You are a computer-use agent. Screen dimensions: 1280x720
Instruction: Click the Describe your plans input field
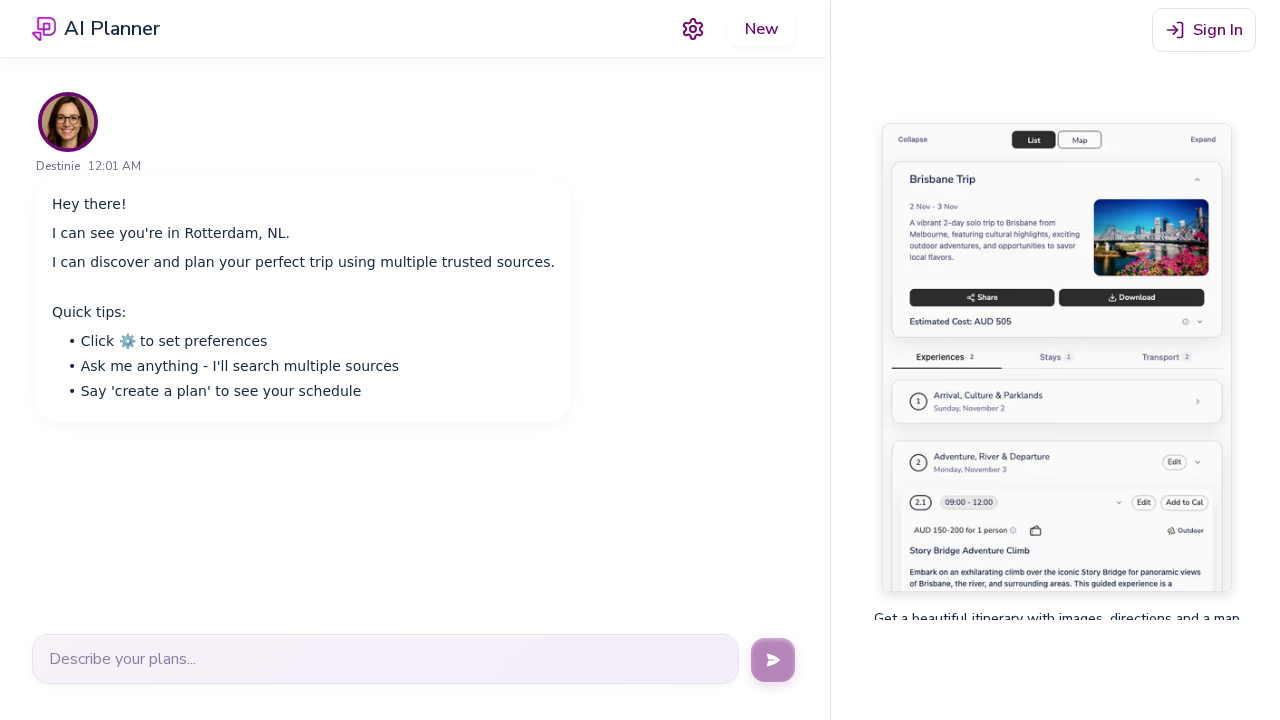[x=385, y=659]
